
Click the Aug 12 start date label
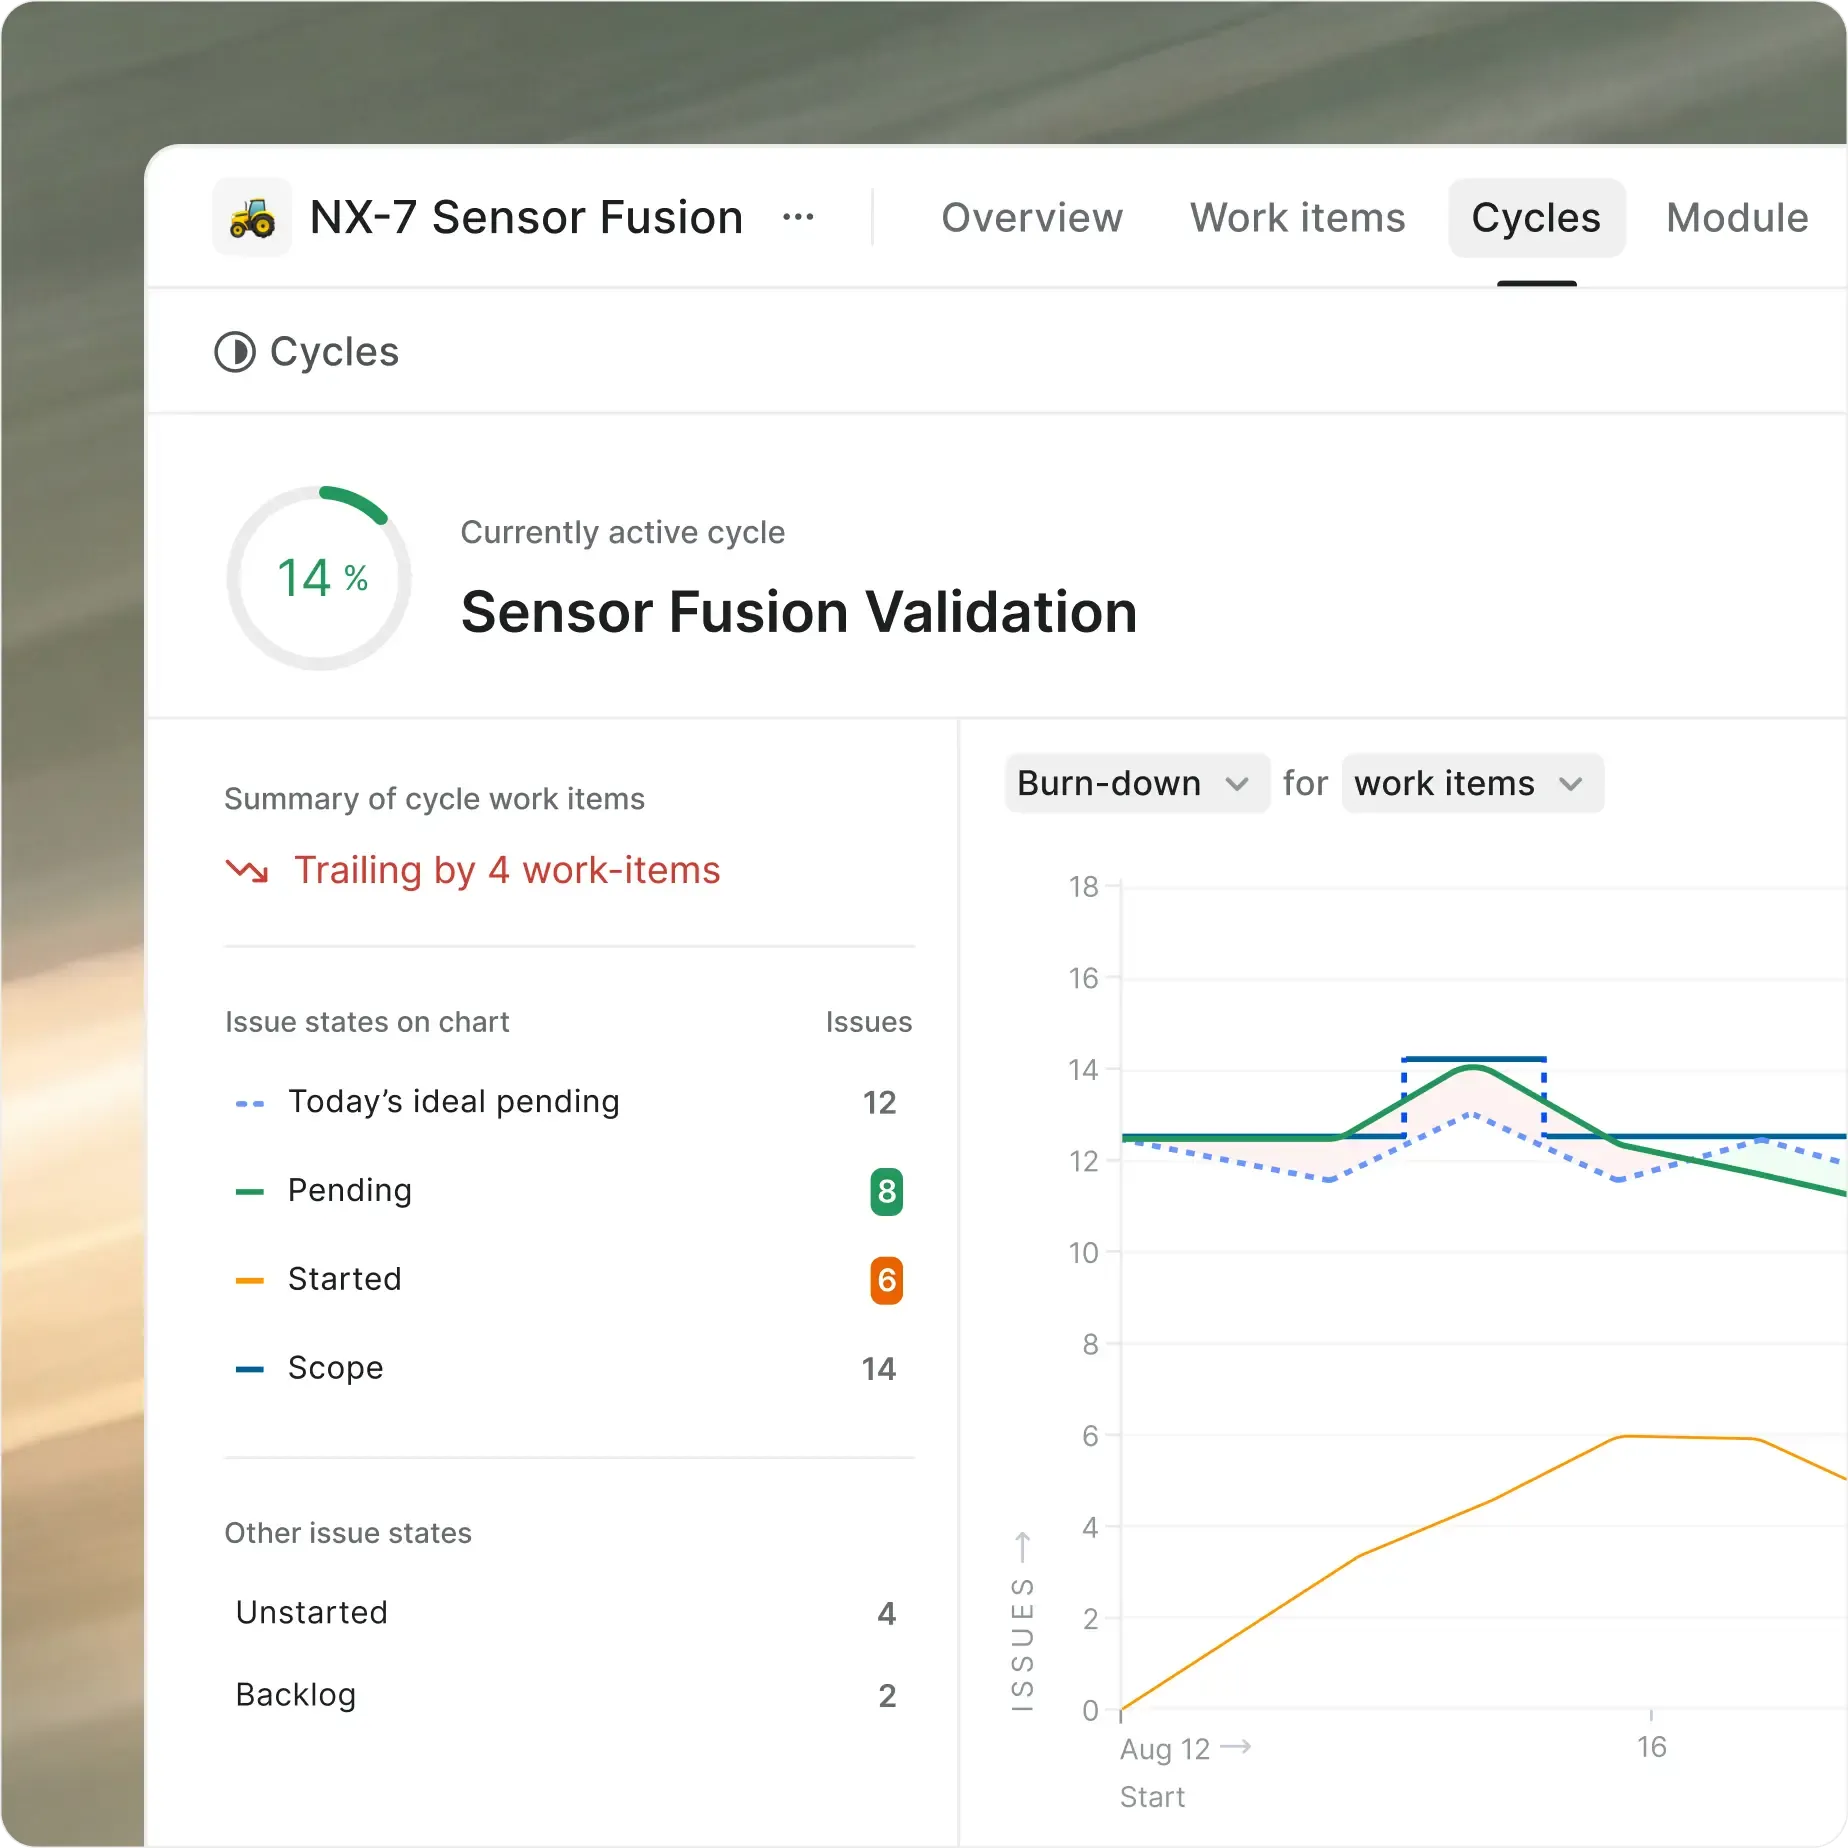[x=1165, y=1750]
